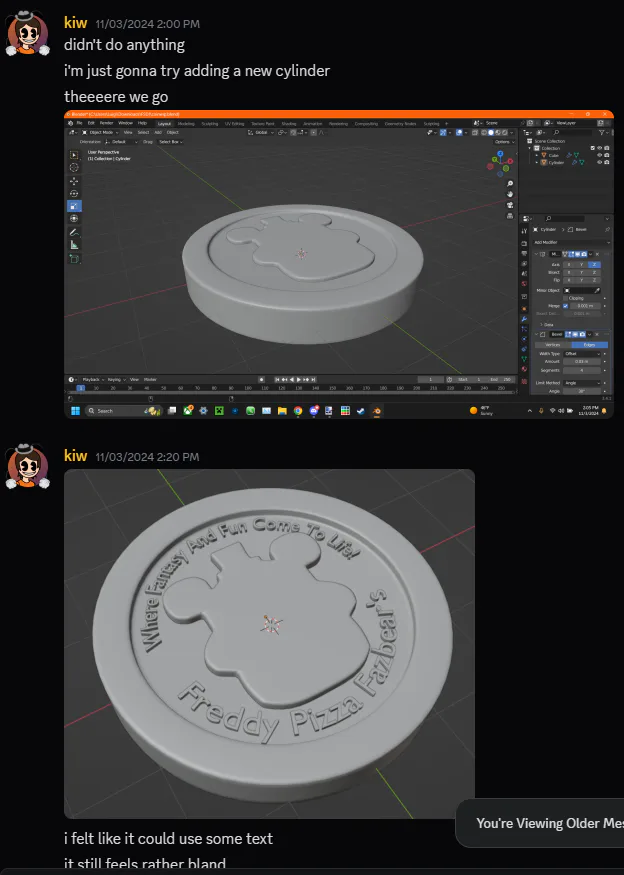Viewport: 624px width, 875px height.
Task: Click kiw's username on the 2:20 PM message
Action: click(x=75, y=456)
